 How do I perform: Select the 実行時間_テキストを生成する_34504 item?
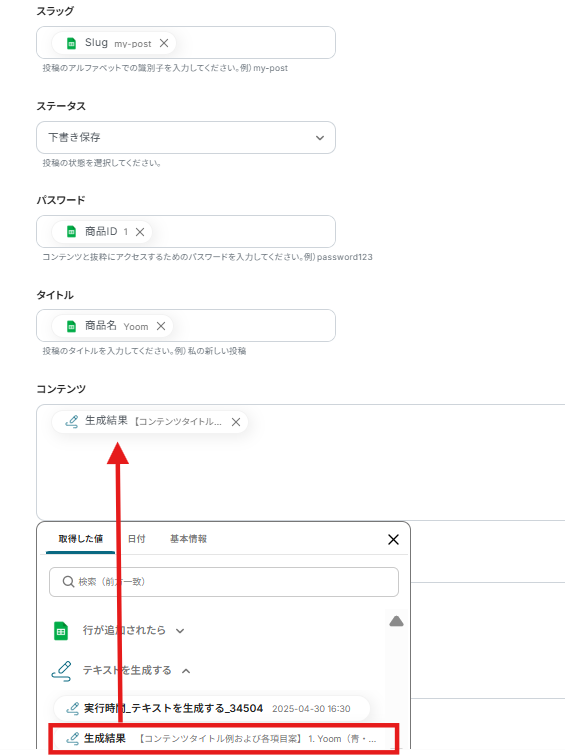coord(212,708)
